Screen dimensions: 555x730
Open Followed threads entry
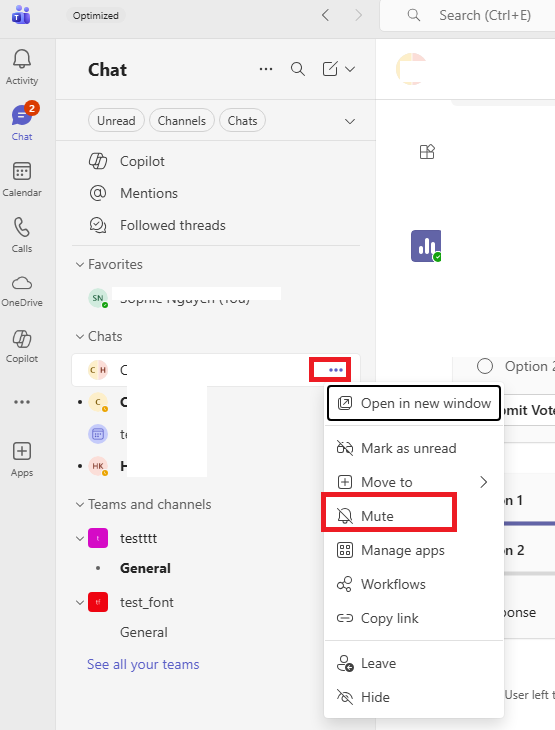216,225
